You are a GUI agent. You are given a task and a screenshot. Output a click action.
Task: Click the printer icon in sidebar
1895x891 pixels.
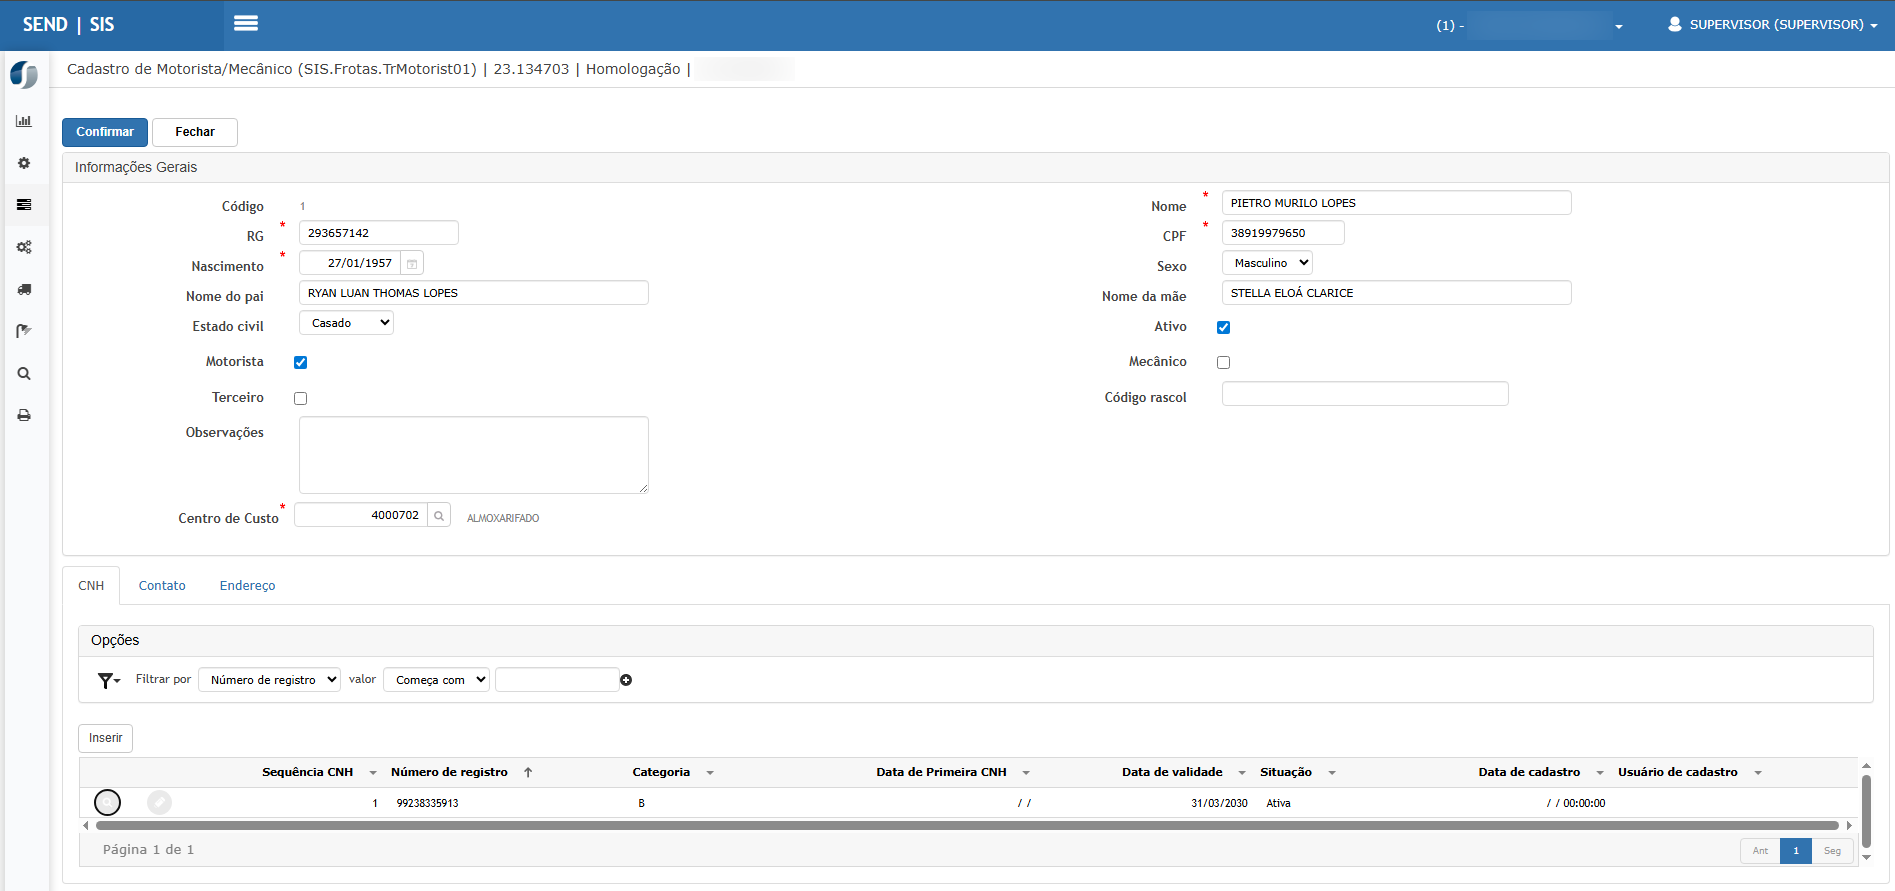pos(24,415)
